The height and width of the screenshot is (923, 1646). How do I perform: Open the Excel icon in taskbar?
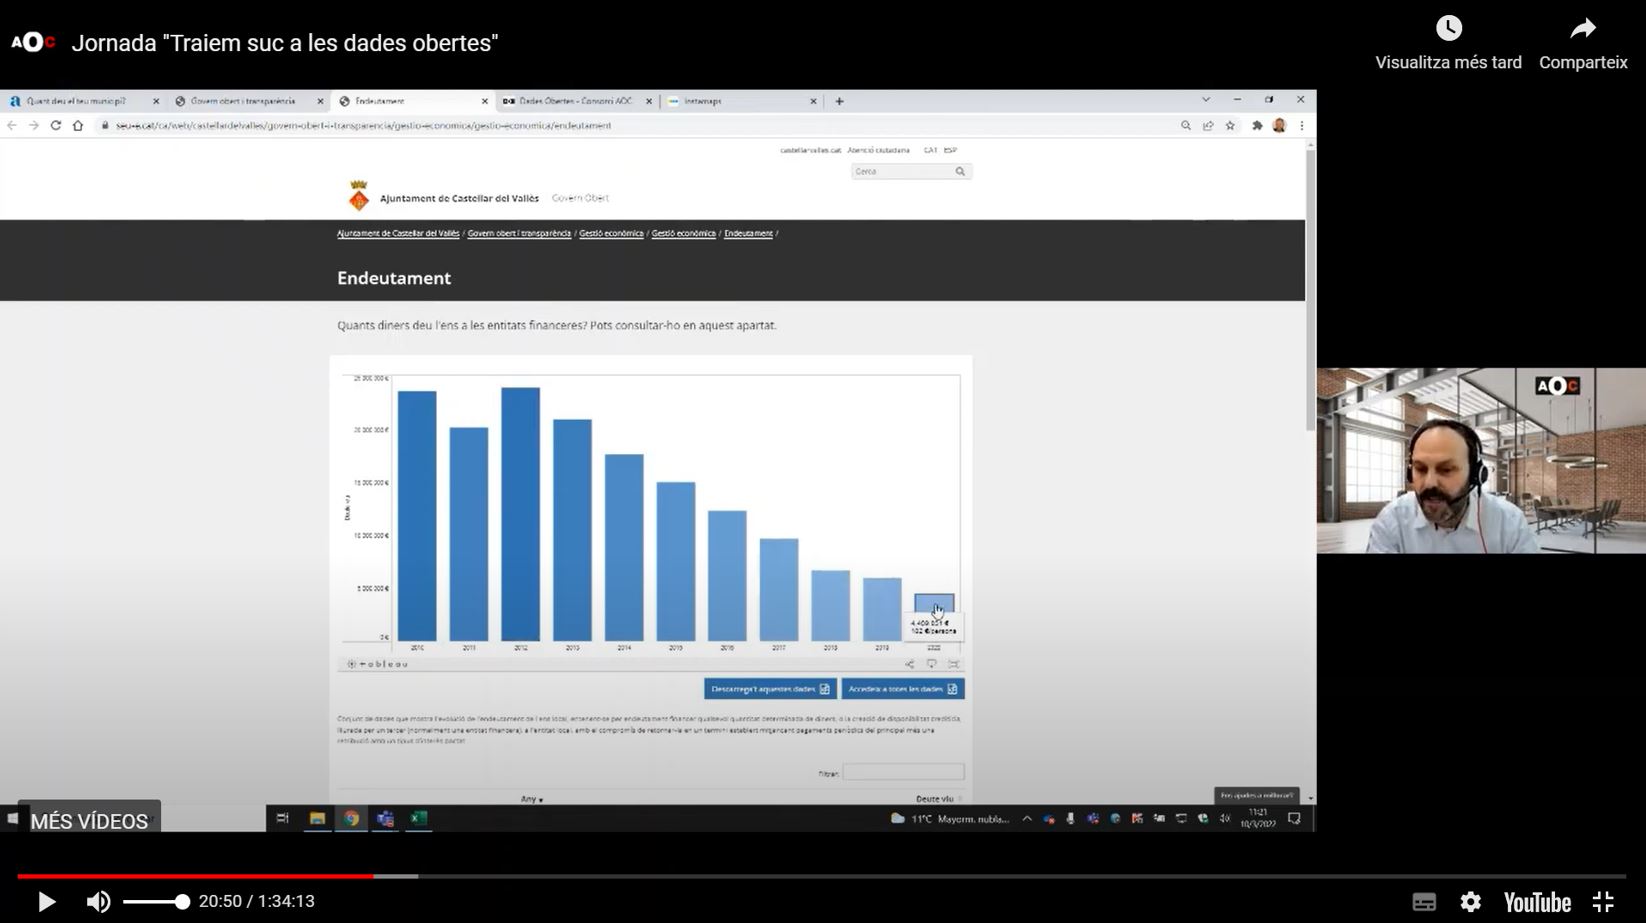pyautogui.click(x=418, y=818)
